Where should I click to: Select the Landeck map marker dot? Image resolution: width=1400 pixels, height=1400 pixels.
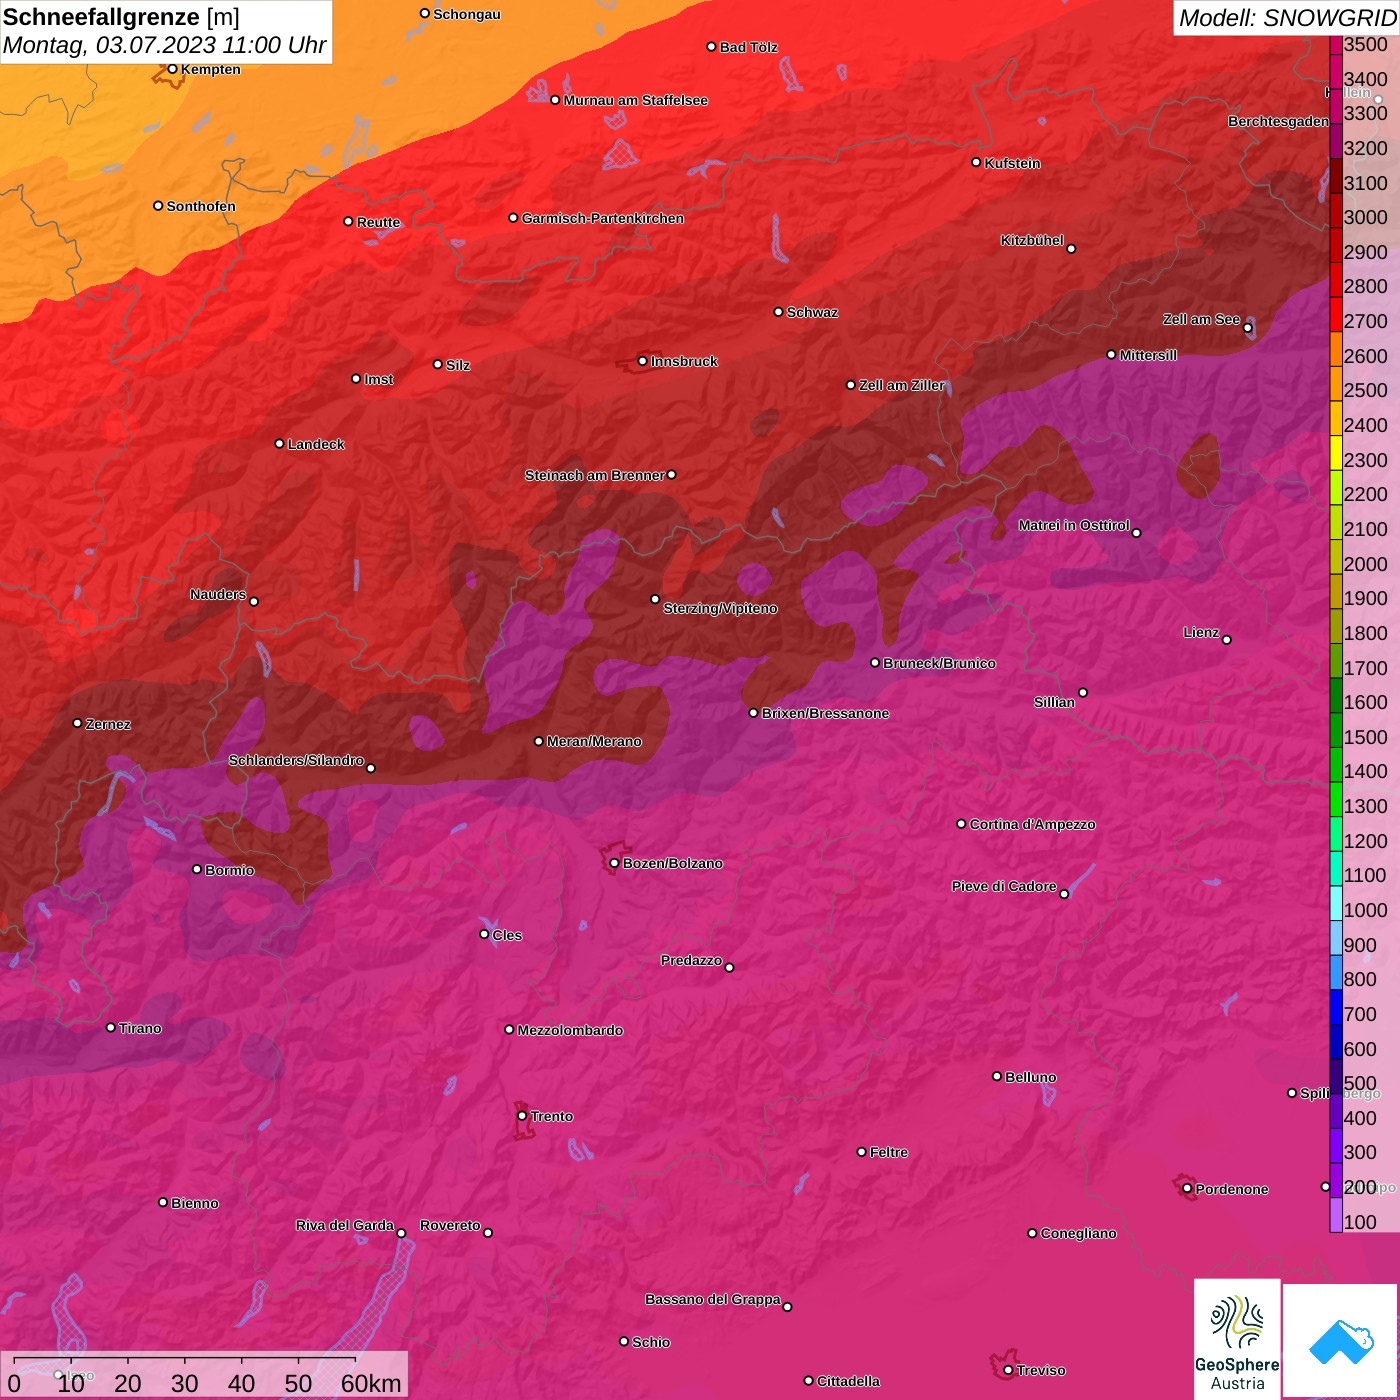click(x=279, y=443)
